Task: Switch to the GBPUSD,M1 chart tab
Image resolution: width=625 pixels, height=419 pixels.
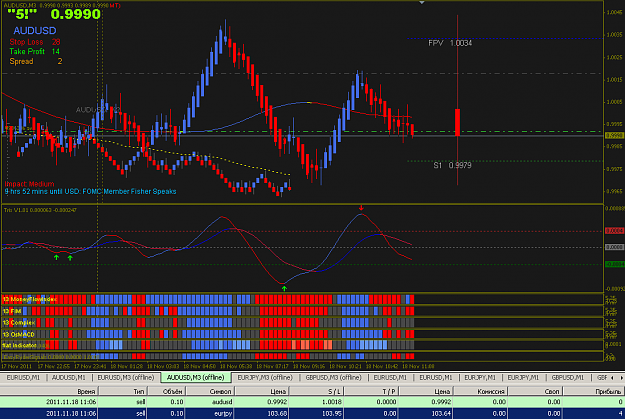Action: click(x=568, y=377)
